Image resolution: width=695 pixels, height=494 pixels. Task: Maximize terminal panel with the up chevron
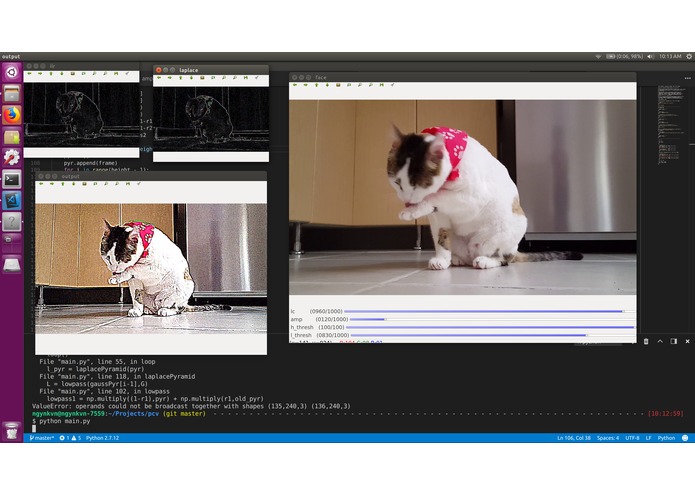660,341
